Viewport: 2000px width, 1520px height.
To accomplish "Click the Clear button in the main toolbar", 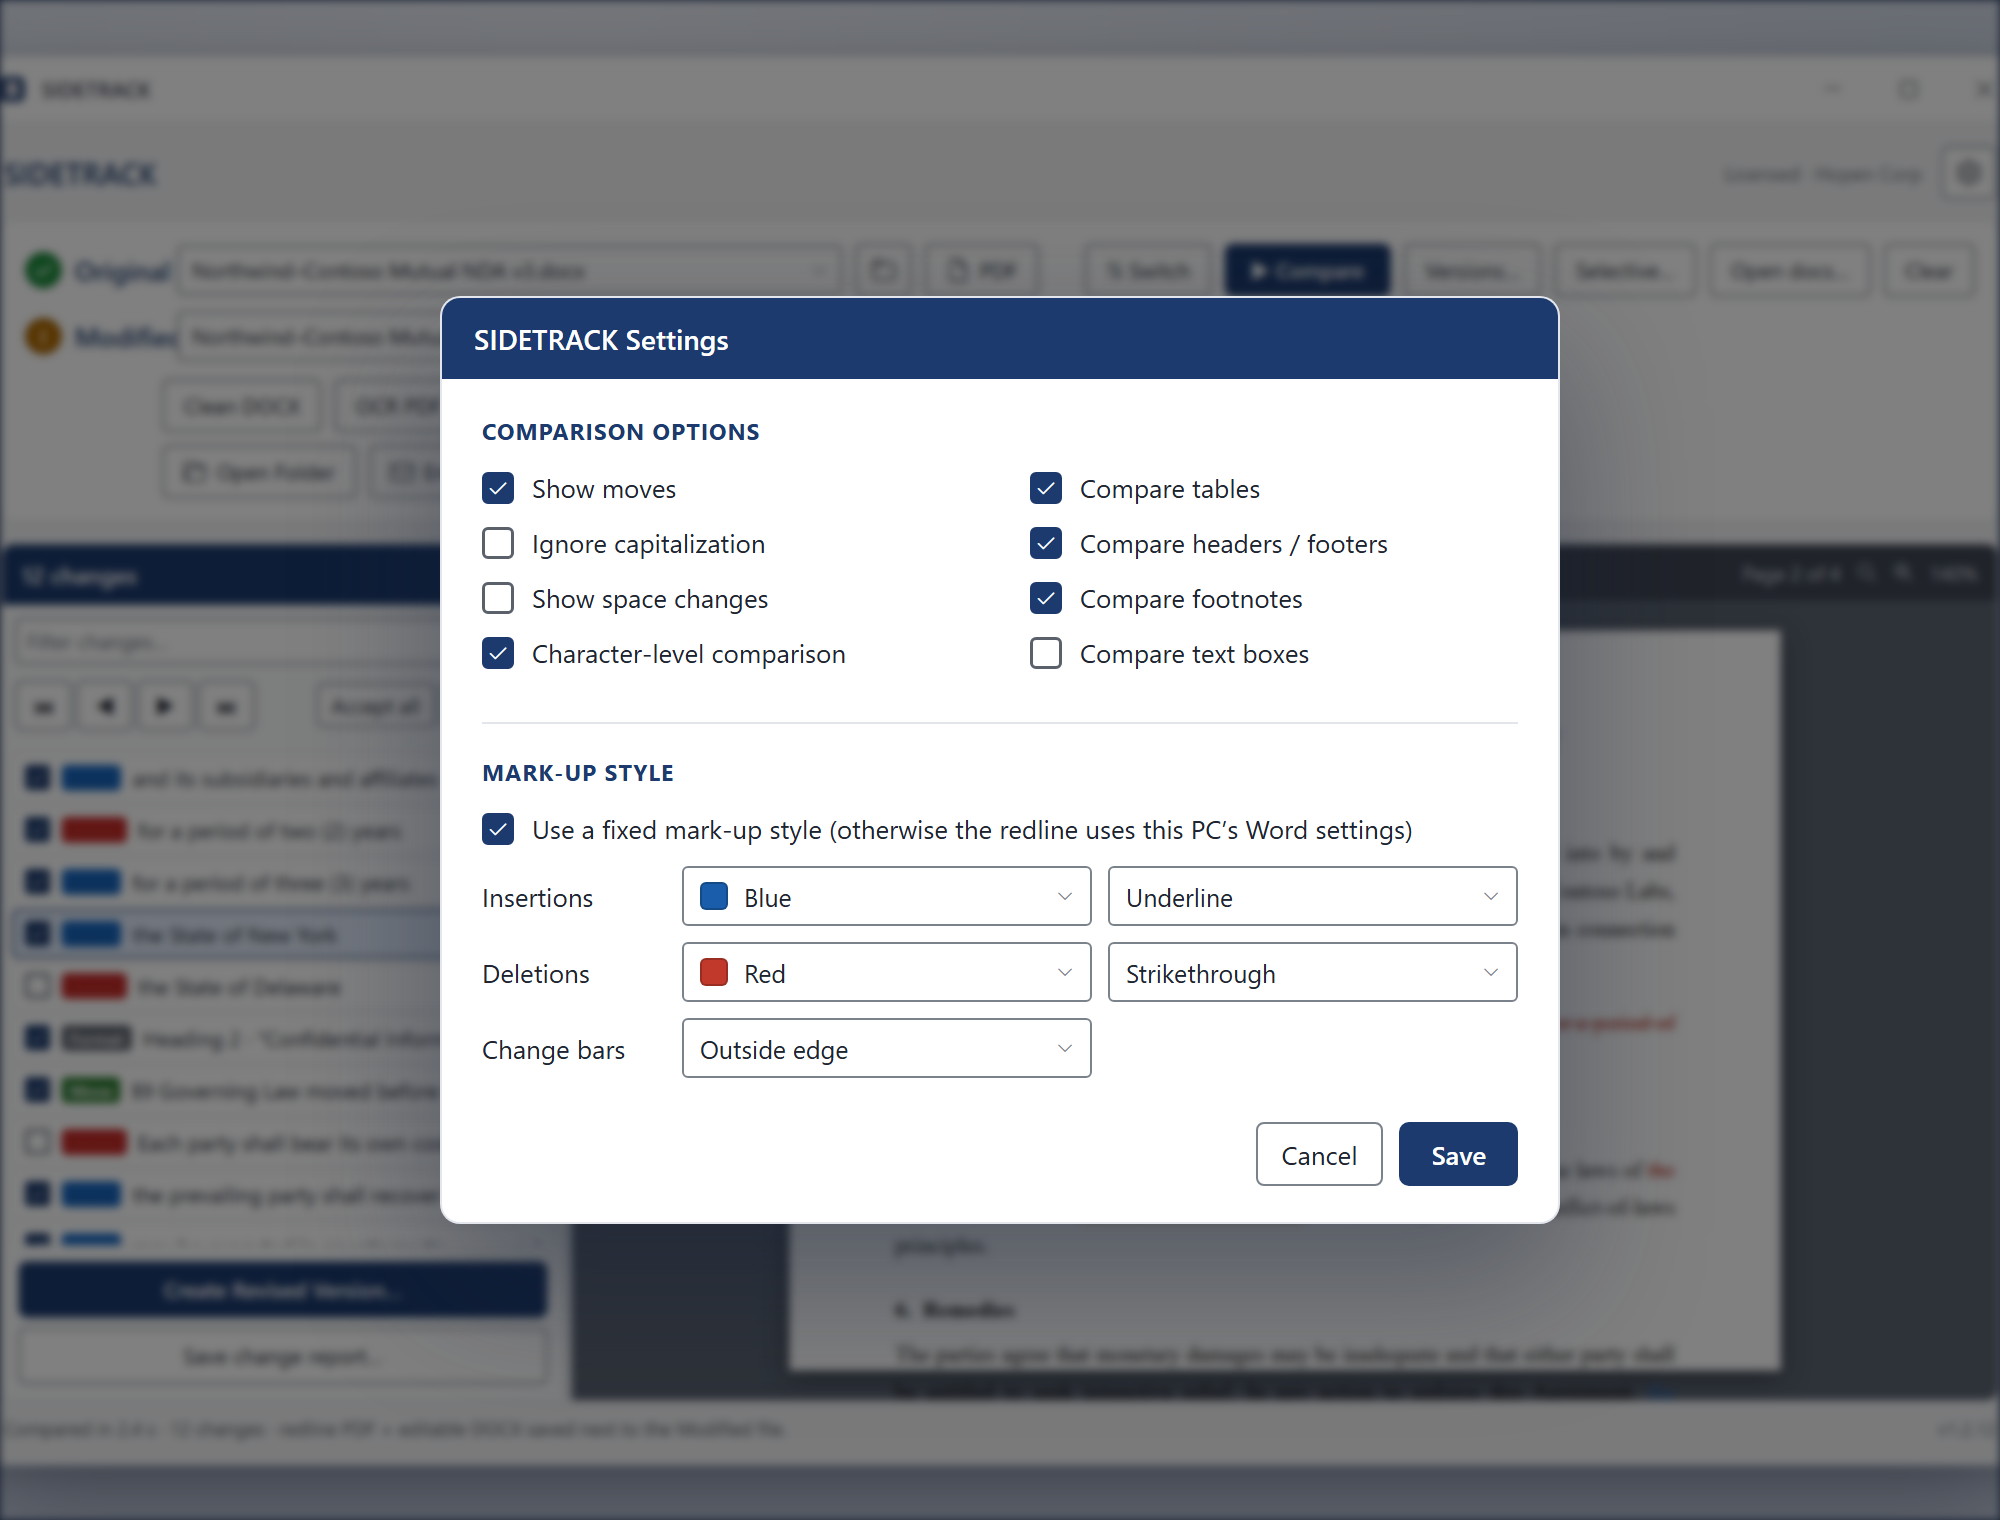I will 1929,271.
